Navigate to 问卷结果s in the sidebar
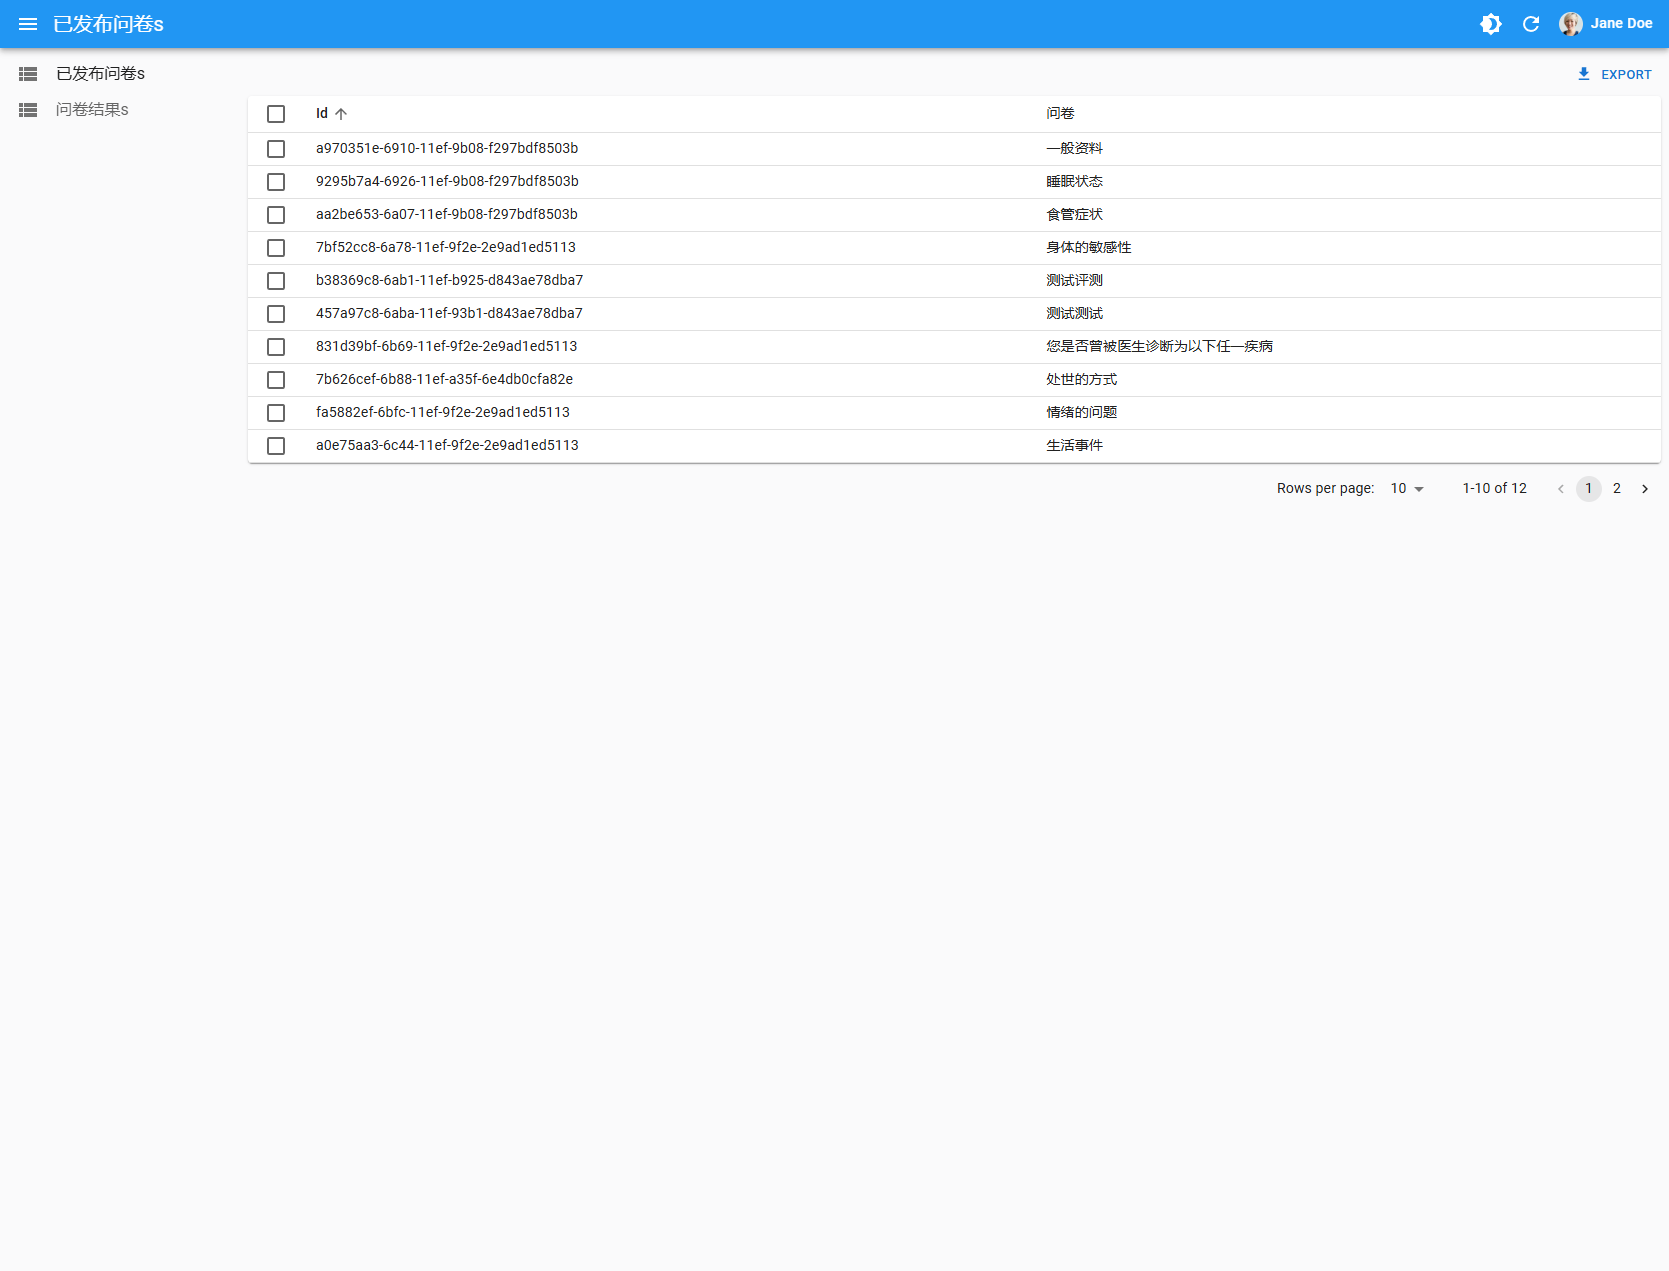Image resolution: width=1669 pixels, height=1271 pixels. pyautogui.click(x=92, y=110)
